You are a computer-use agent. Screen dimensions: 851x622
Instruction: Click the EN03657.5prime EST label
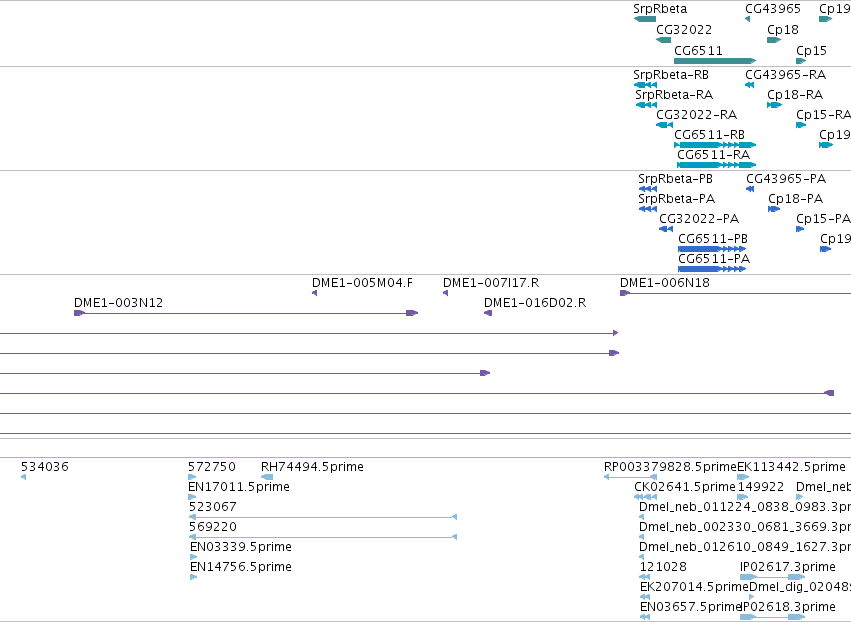click(691, 607)
